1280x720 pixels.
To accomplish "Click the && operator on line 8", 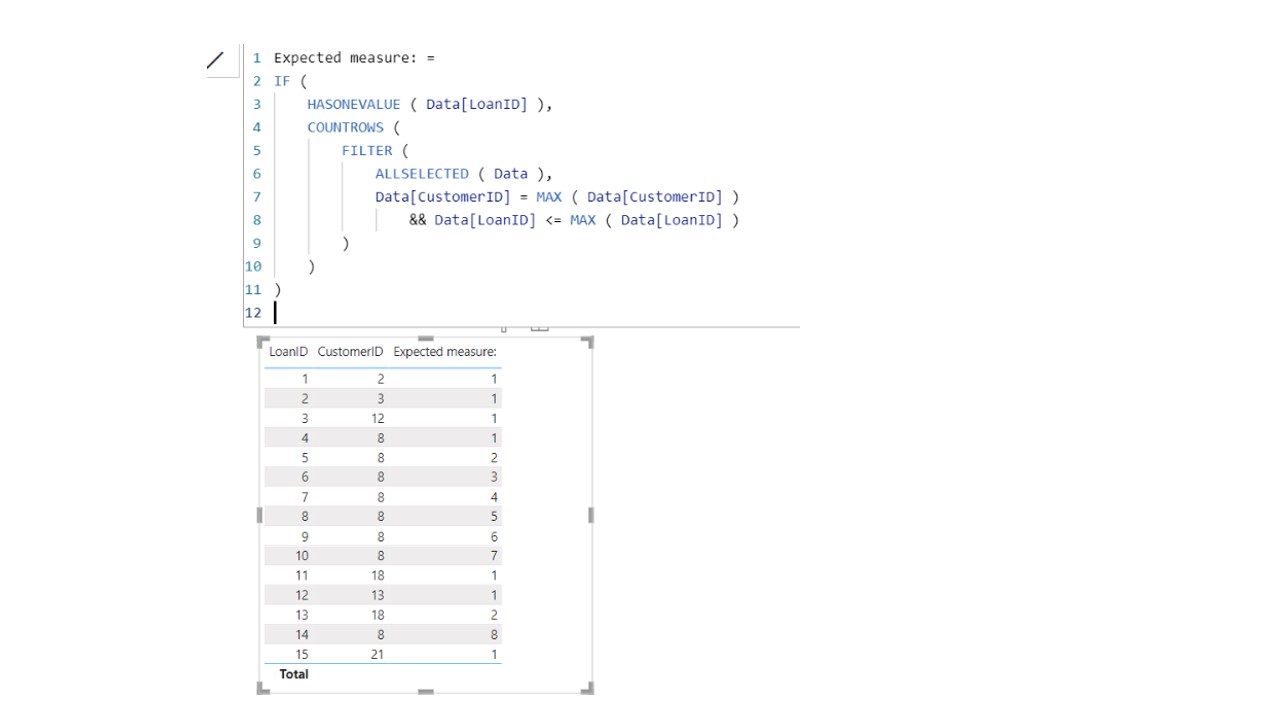I will pos(417,220).
